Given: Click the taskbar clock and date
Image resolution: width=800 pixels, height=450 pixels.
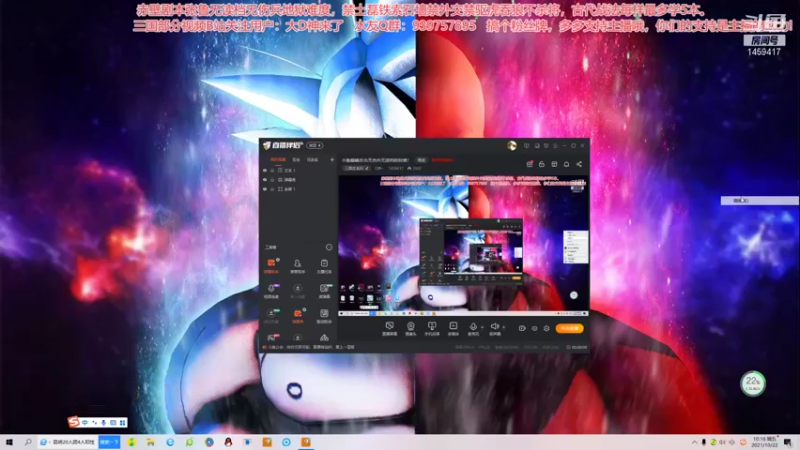Looking at the screenshot, I should pos(764,442).
